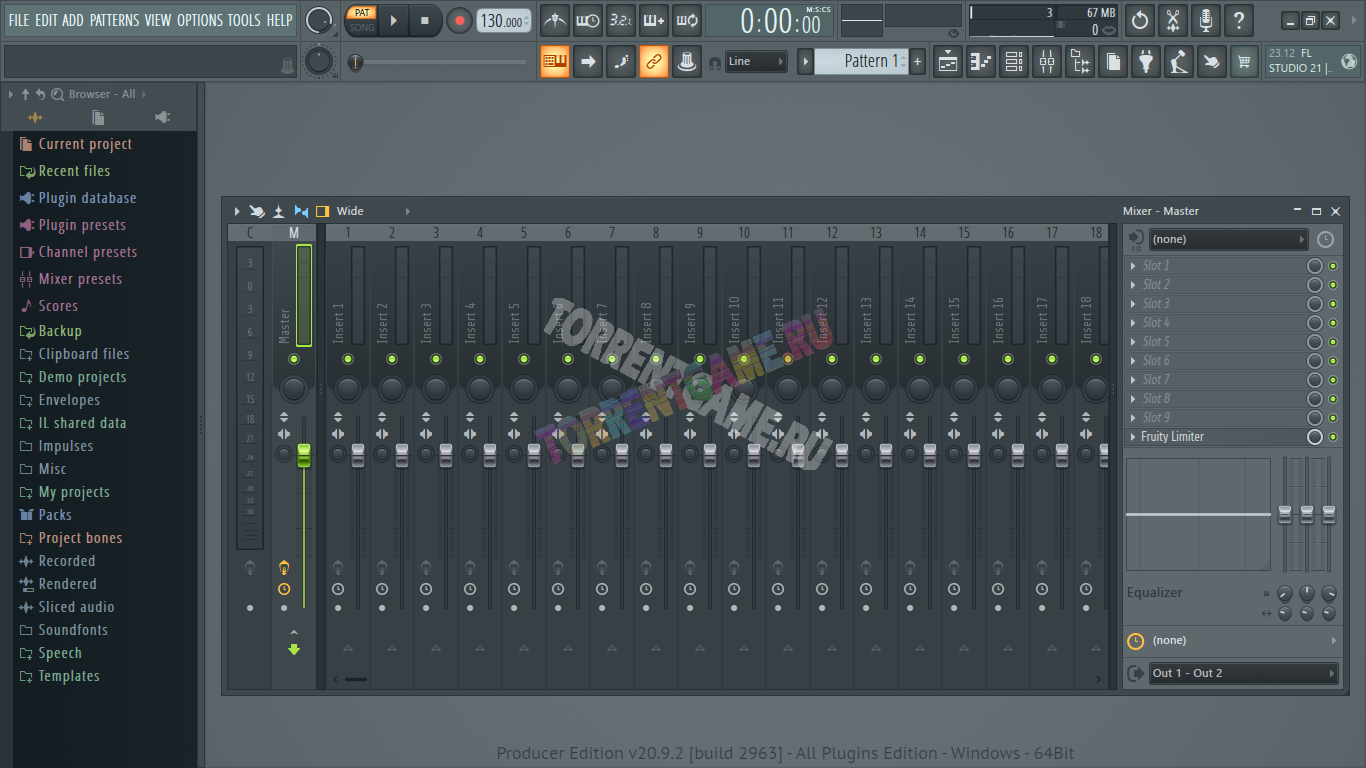
Task: Open the Line snap dropdown
Action: (756, 62)
